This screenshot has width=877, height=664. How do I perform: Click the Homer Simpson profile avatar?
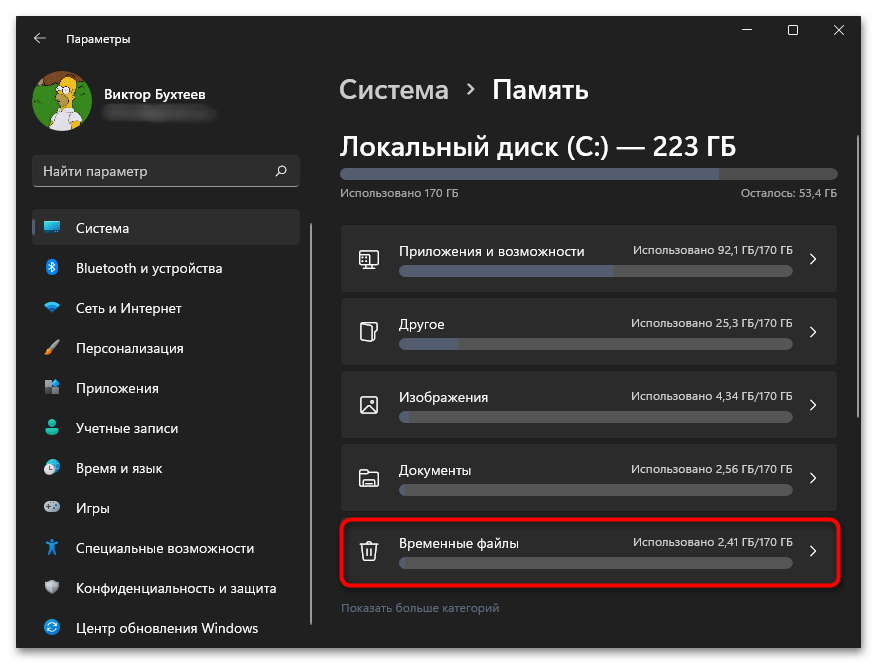(62, 101)
